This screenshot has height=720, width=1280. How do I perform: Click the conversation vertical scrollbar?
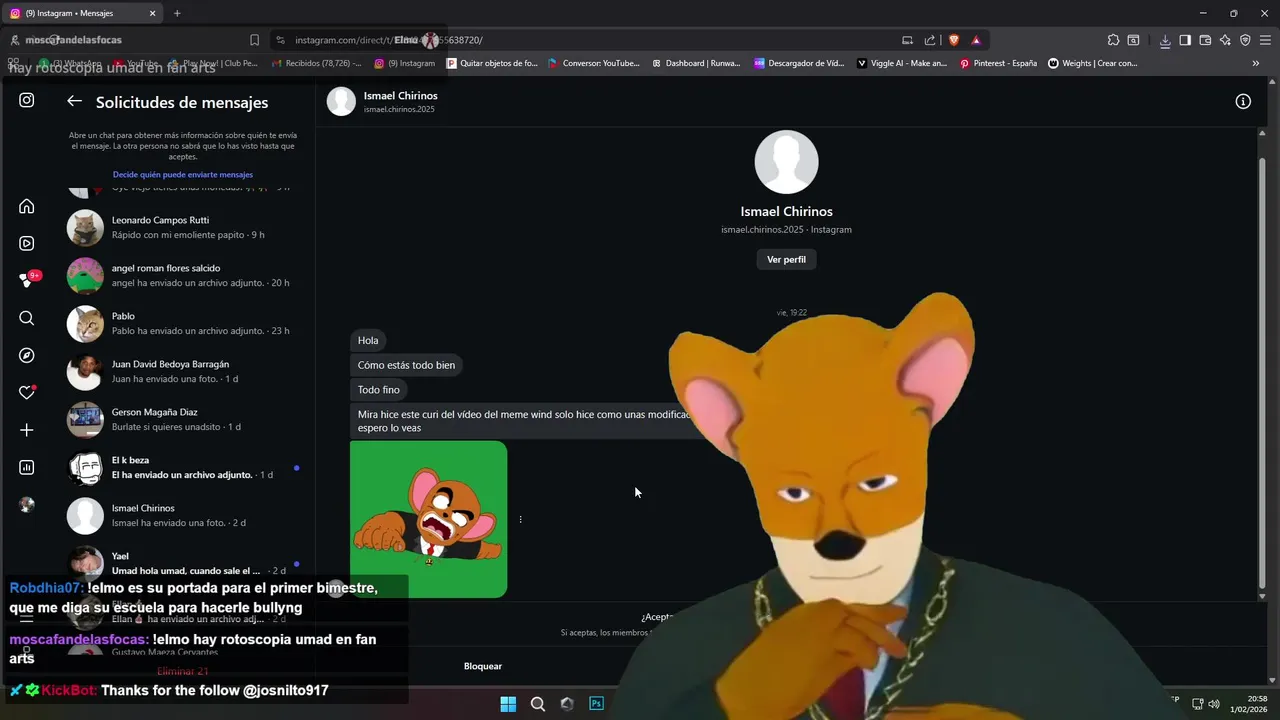tap(1262, 375)
